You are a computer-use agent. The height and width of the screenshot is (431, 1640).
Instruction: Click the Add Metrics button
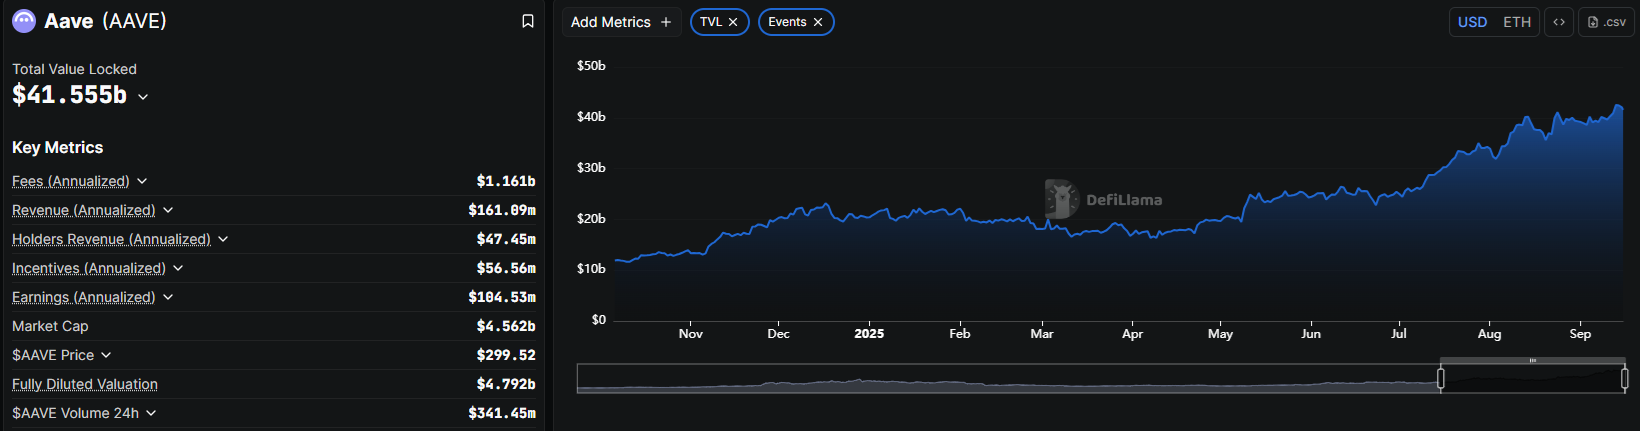(x=621, y=22)
